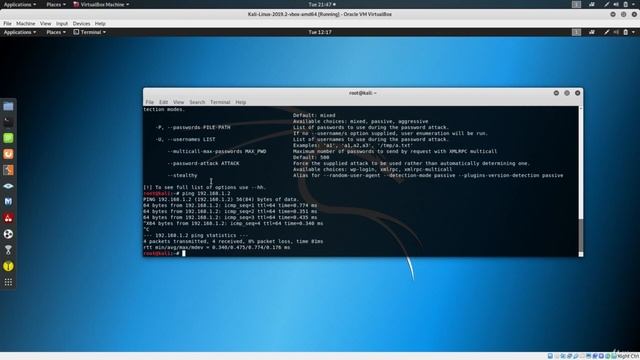Open VirtualBox Input menu
Image resolution: width=640 pixels, height=360 pixels.
click(62, 24)
